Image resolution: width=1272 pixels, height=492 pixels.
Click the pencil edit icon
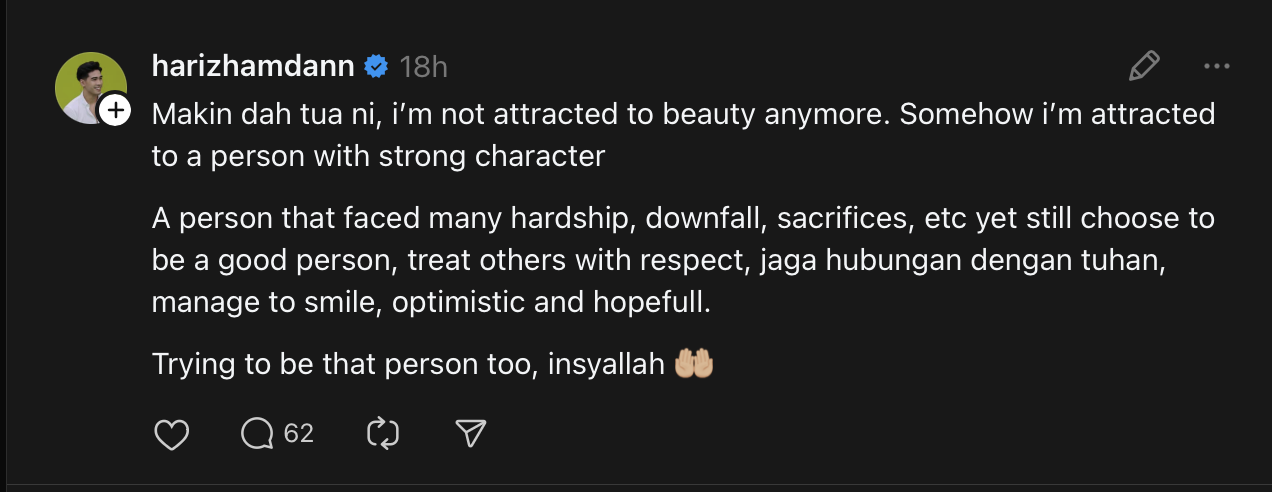(1143, 67)
